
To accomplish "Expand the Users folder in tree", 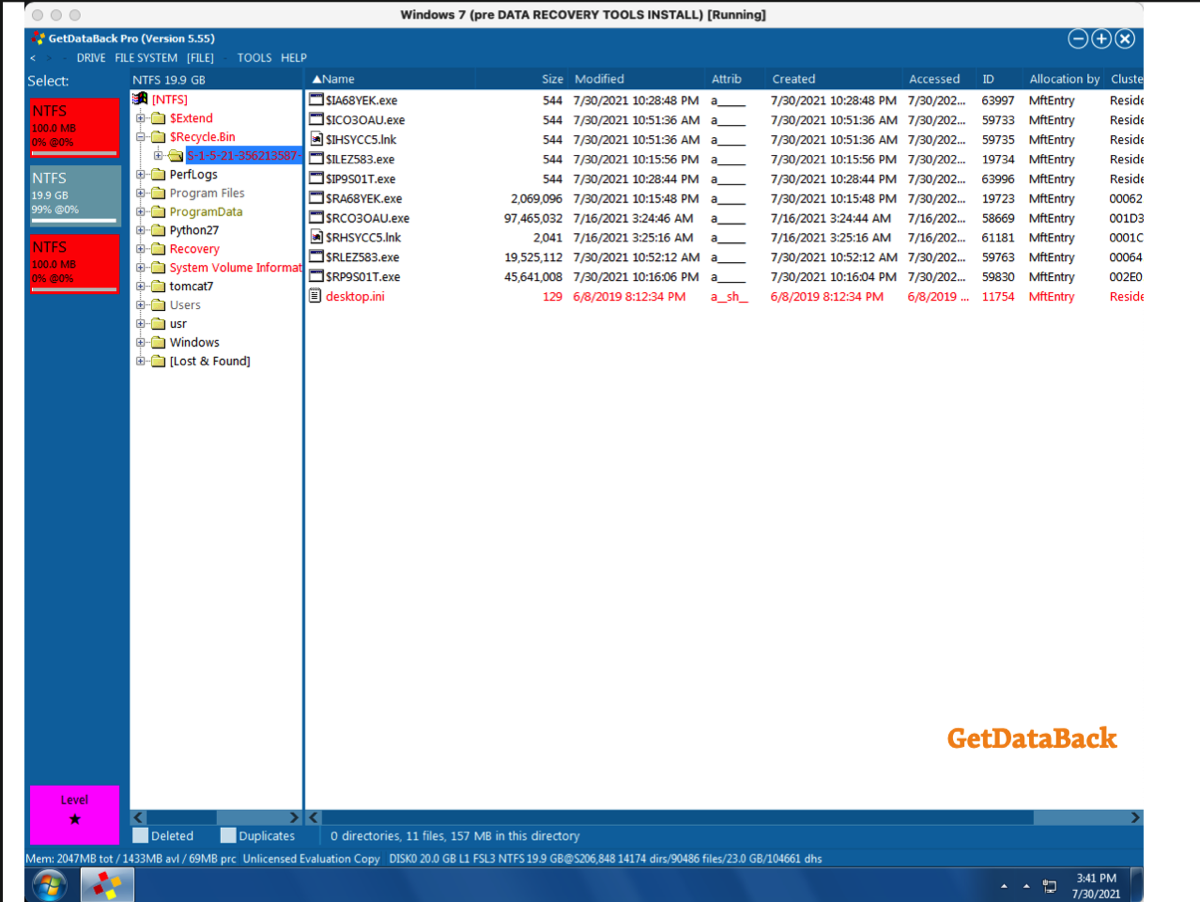I will [141, 306].
